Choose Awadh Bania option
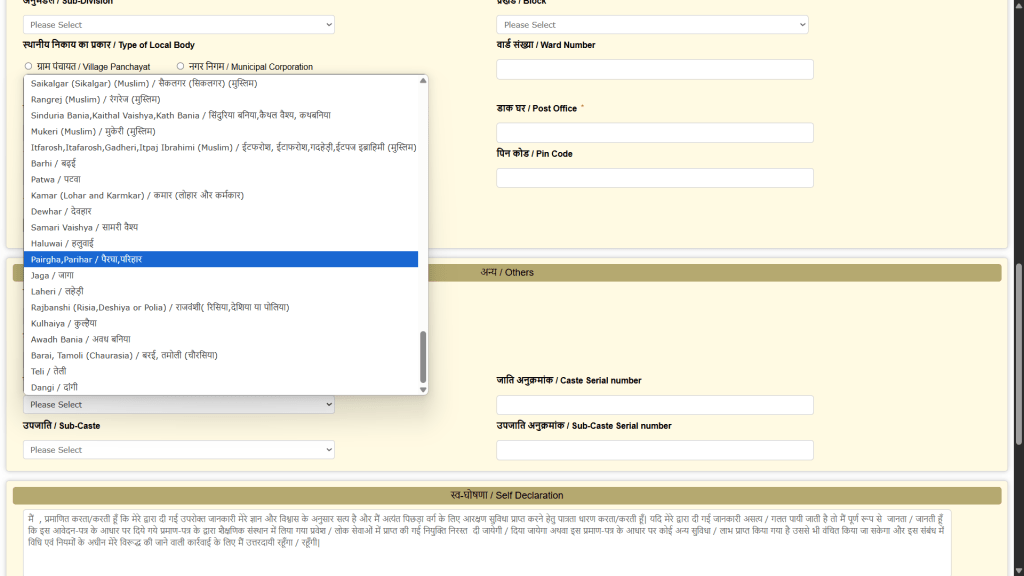Viewport: 1024px width, 576px height. [221, 339]
